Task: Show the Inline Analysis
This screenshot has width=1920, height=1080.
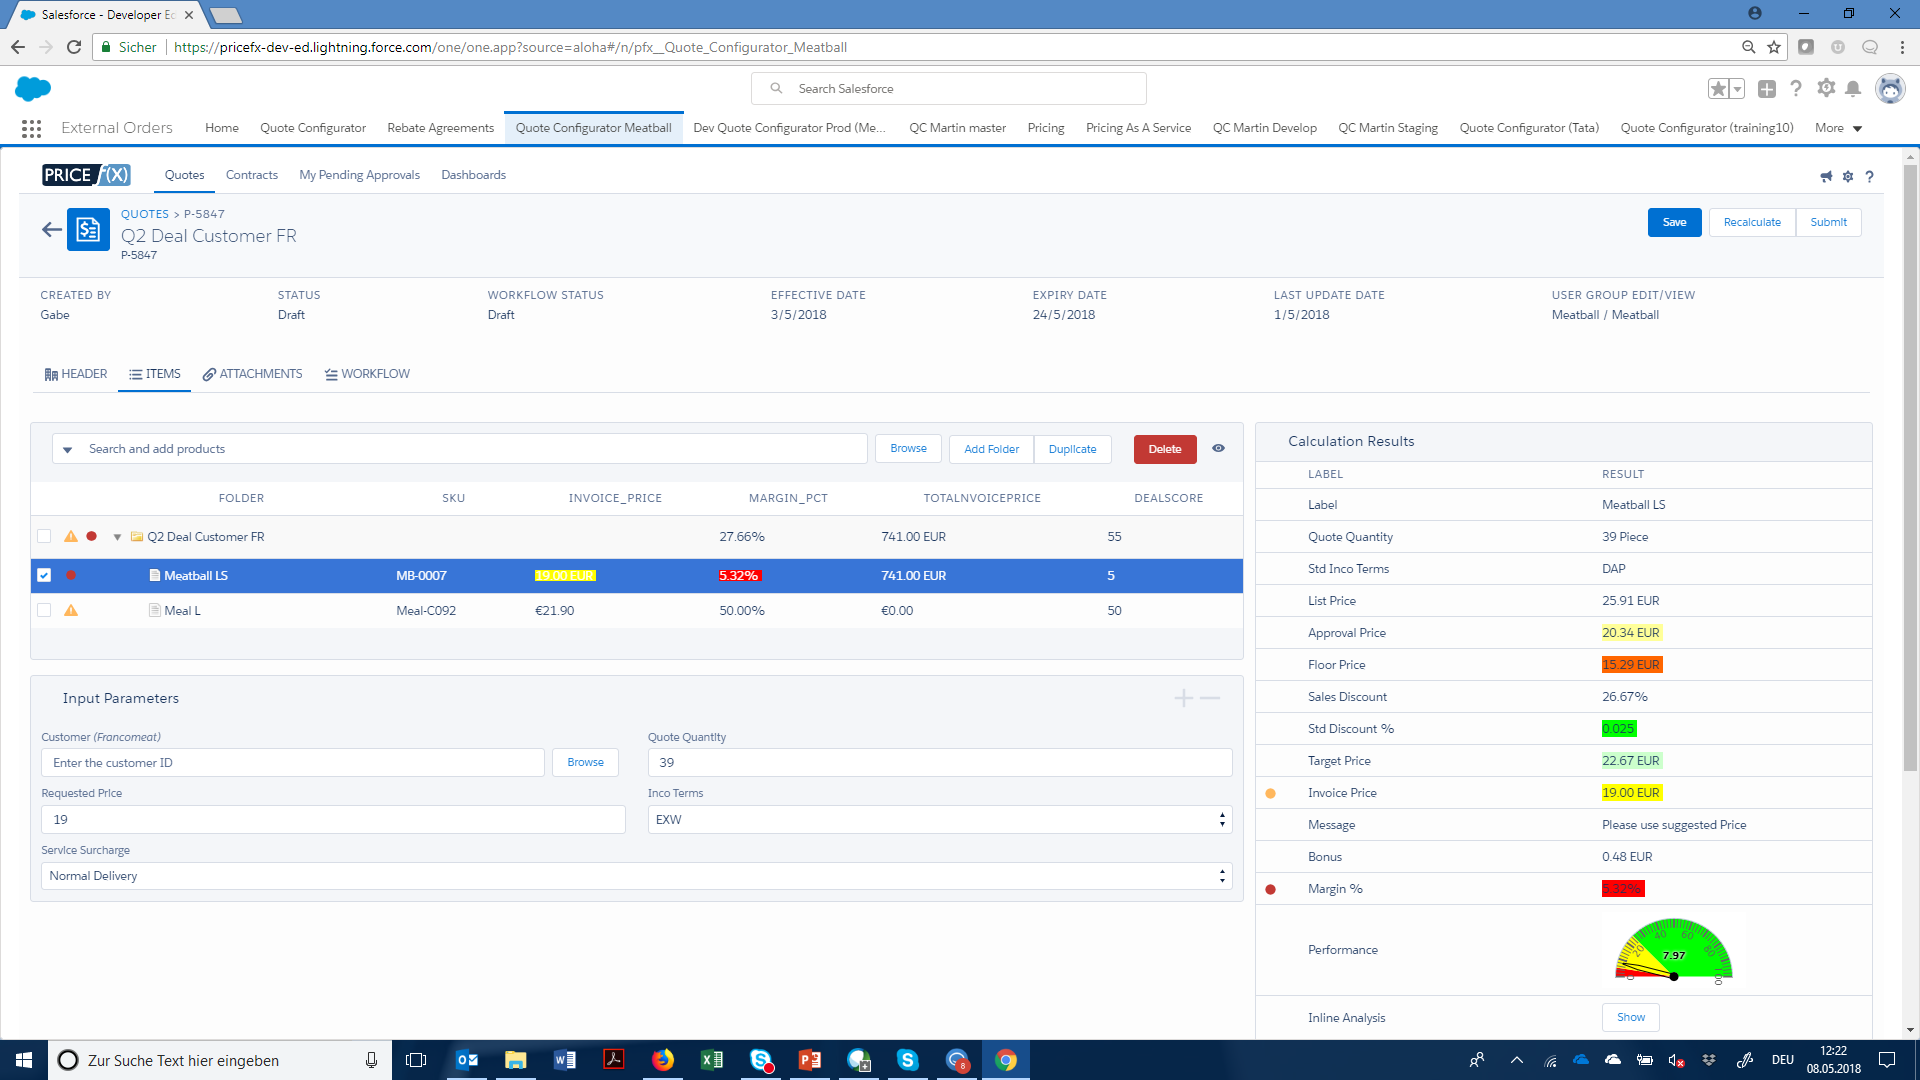Action: [1630, 1017]
